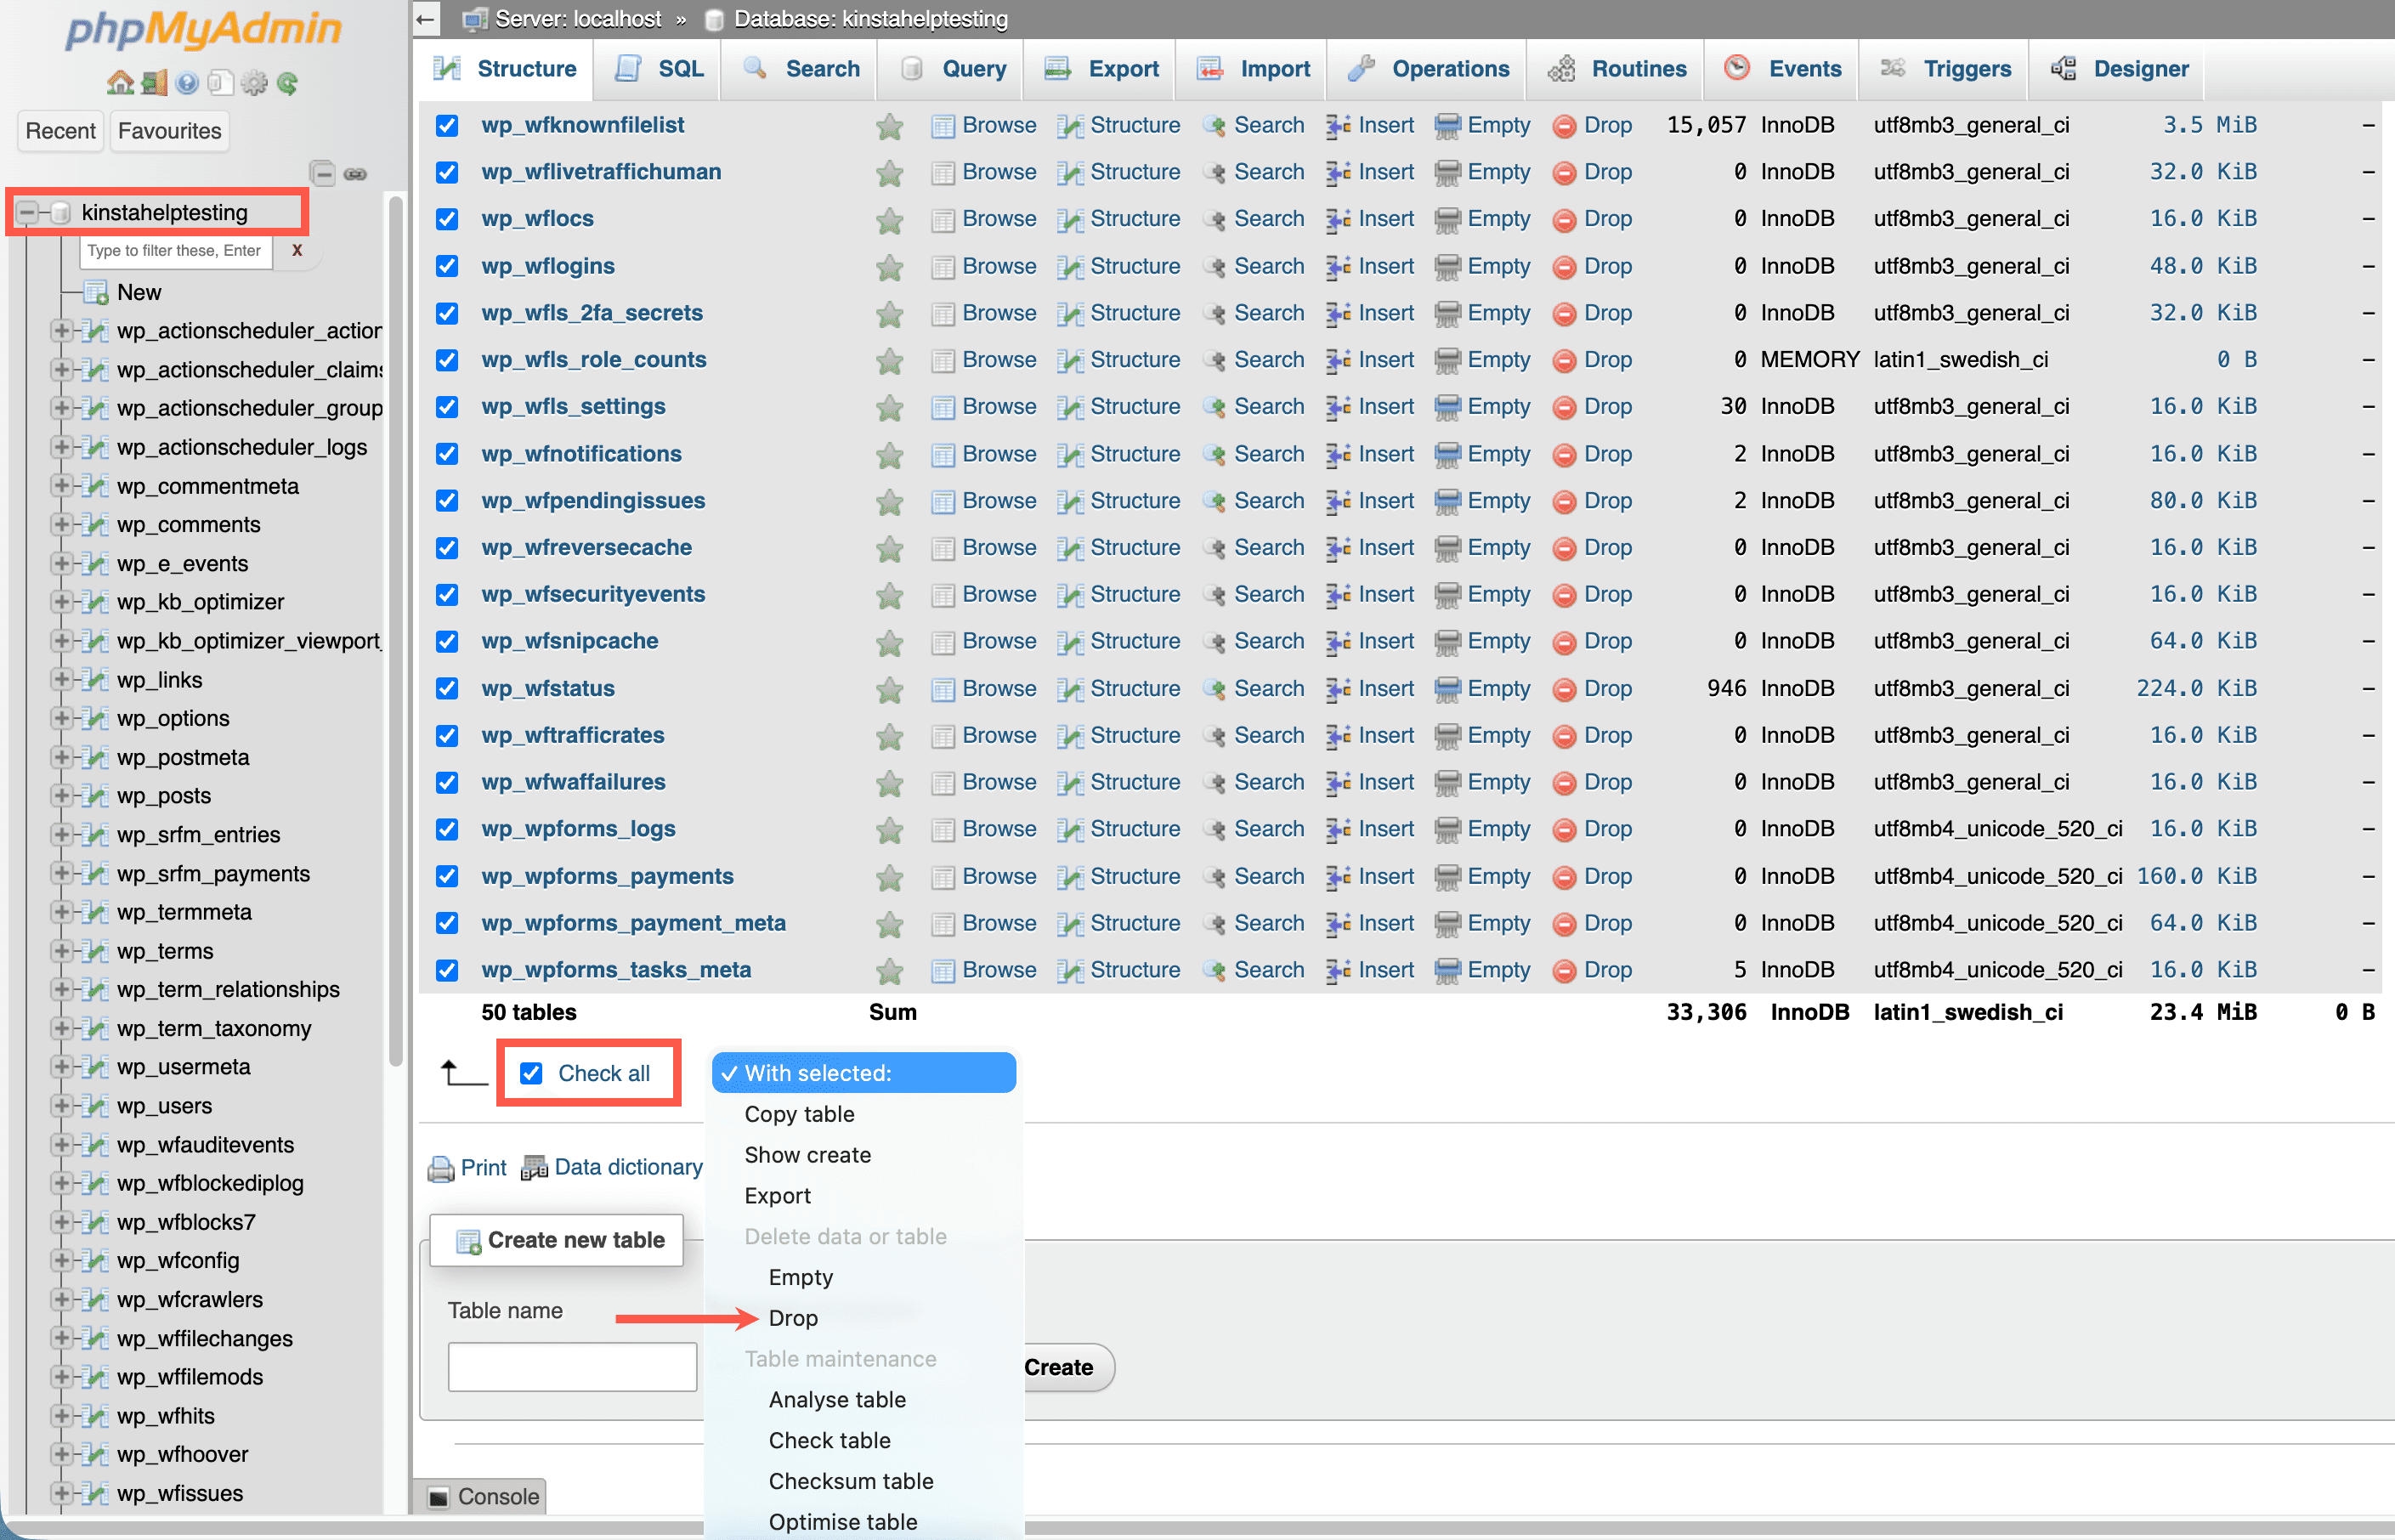Choose Drop from With selected menu

coord(793,1319)
